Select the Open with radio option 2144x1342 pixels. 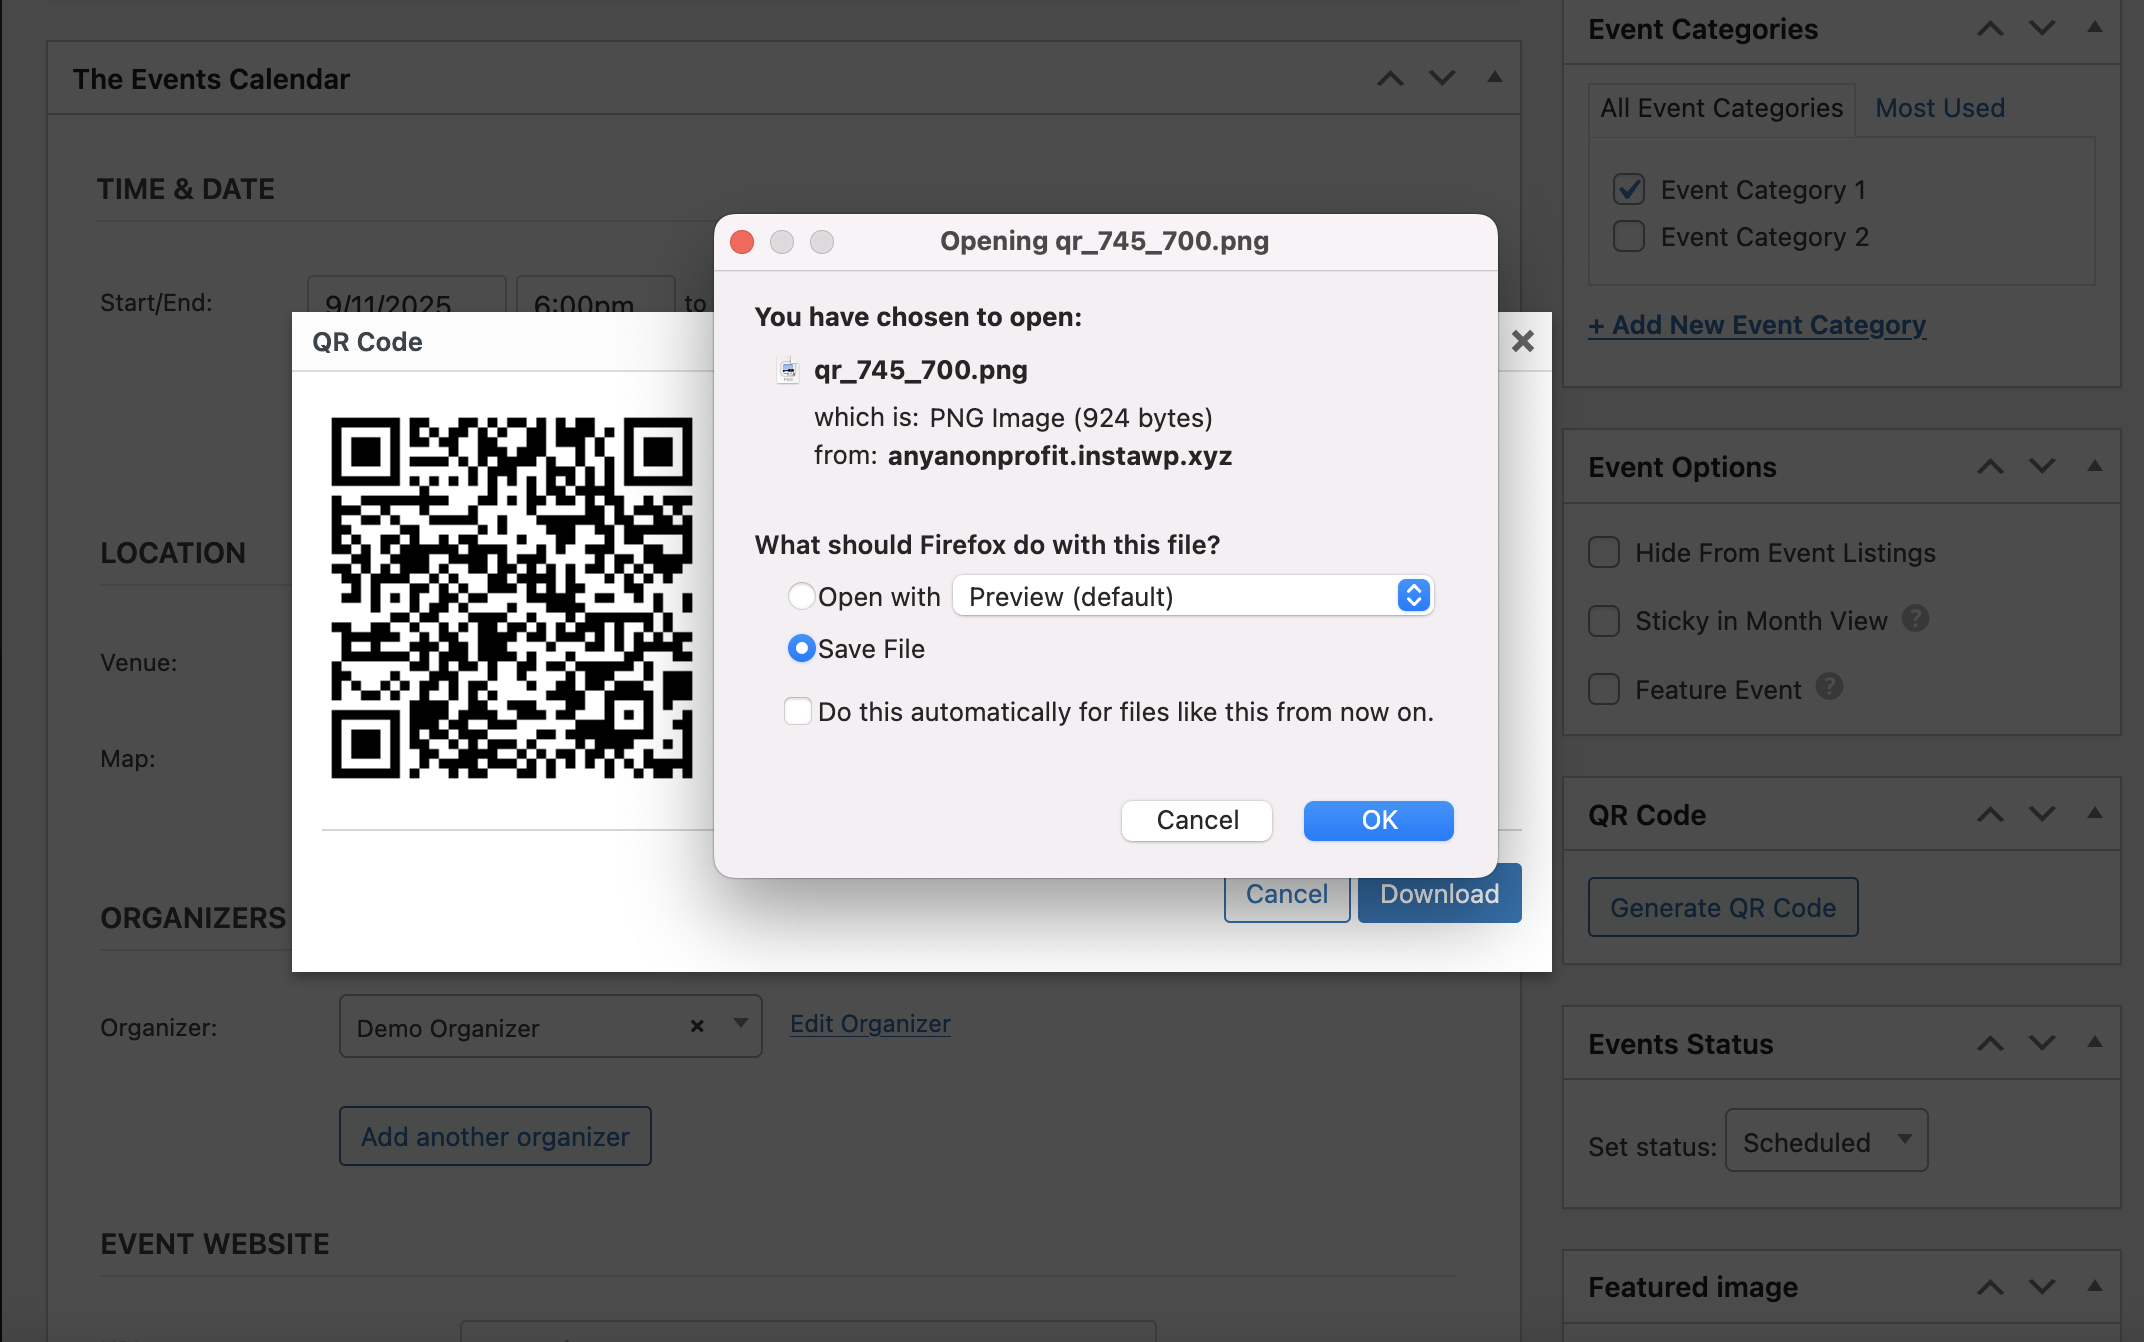coord(801,596)
